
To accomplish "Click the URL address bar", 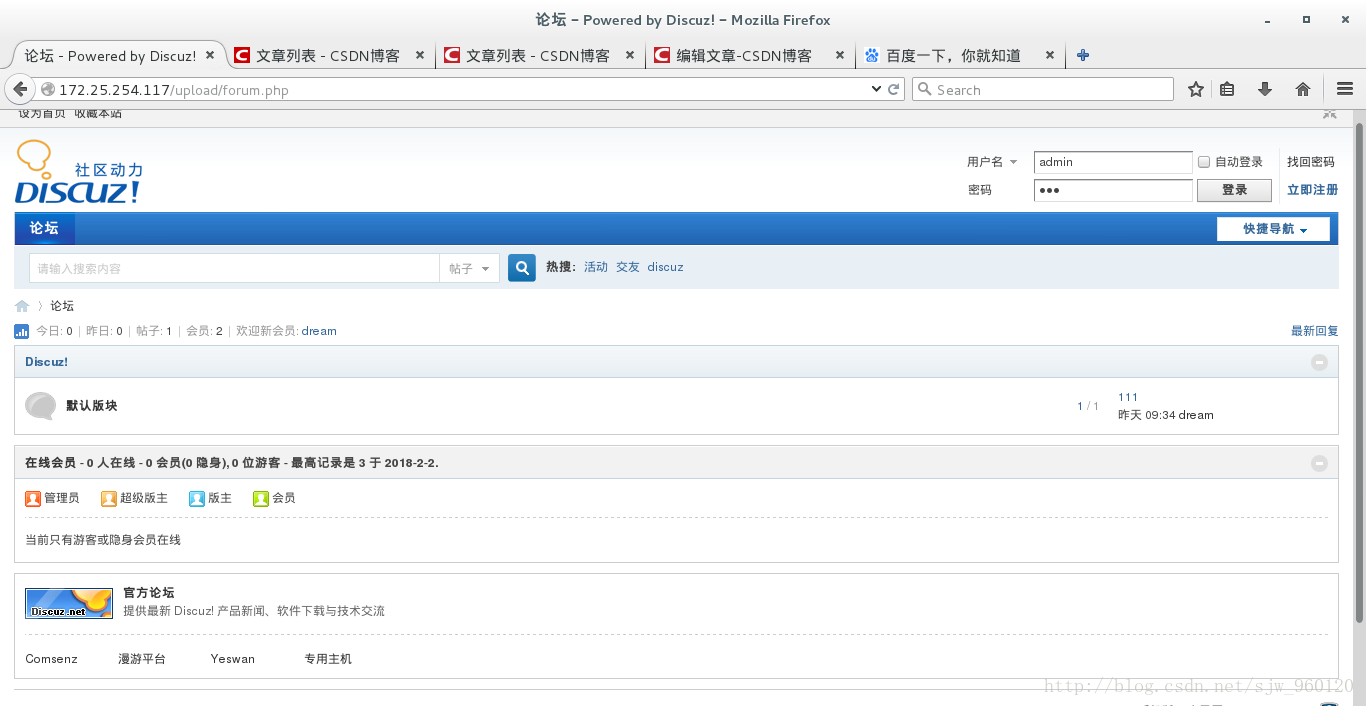I will tap(470, 89).
